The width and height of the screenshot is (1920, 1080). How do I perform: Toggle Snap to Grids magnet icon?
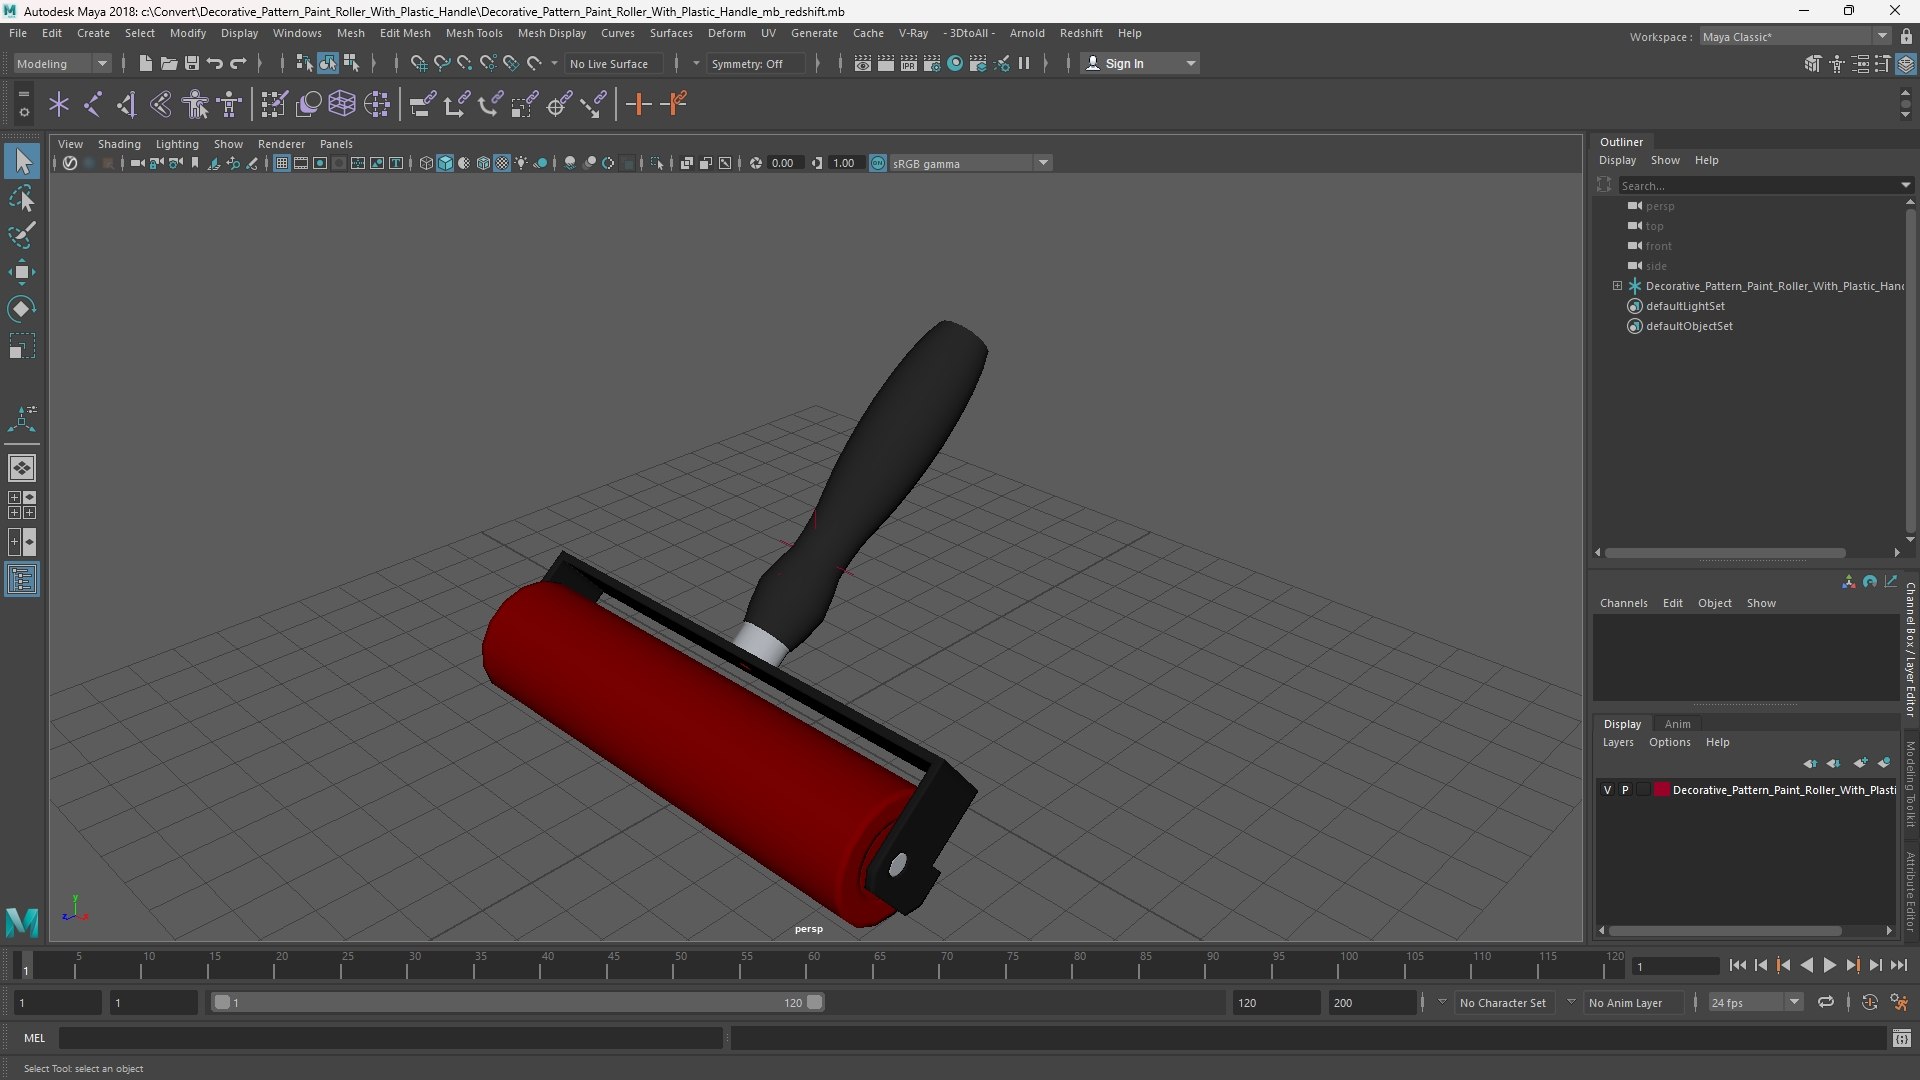[x=418, y=63]
